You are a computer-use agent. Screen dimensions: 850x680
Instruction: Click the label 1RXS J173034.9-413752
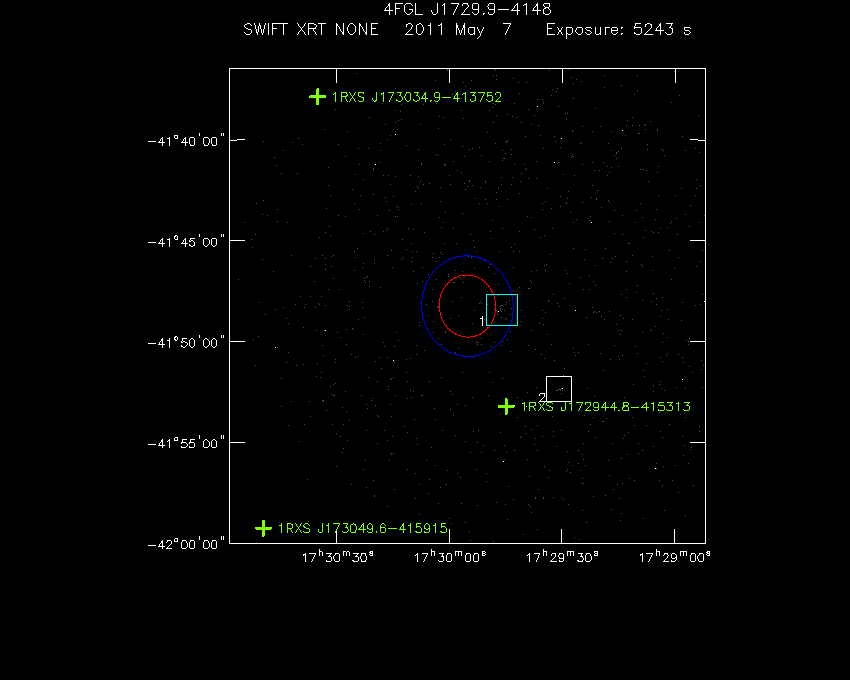(x=416, y=97)
